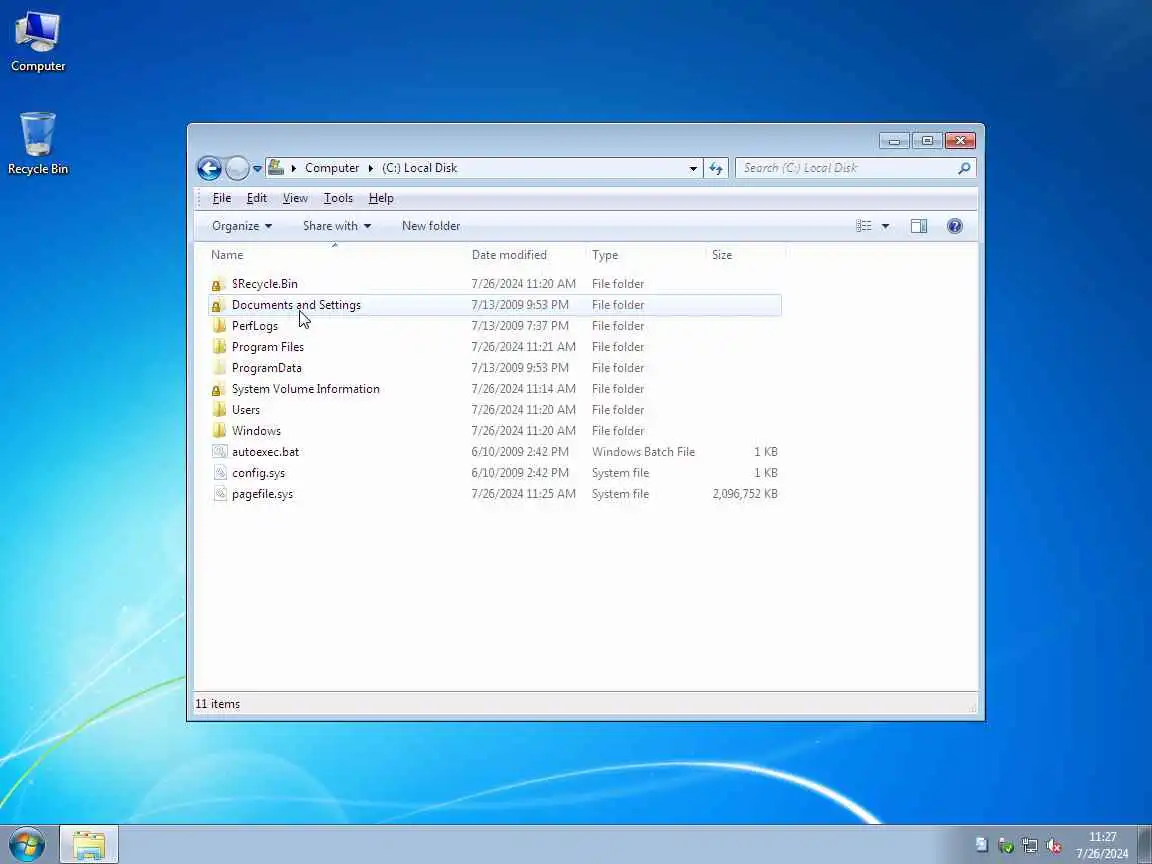The height and width of the screenshot is (864, 1152).
Task: Show the preview pane
Action: point(918,226)
